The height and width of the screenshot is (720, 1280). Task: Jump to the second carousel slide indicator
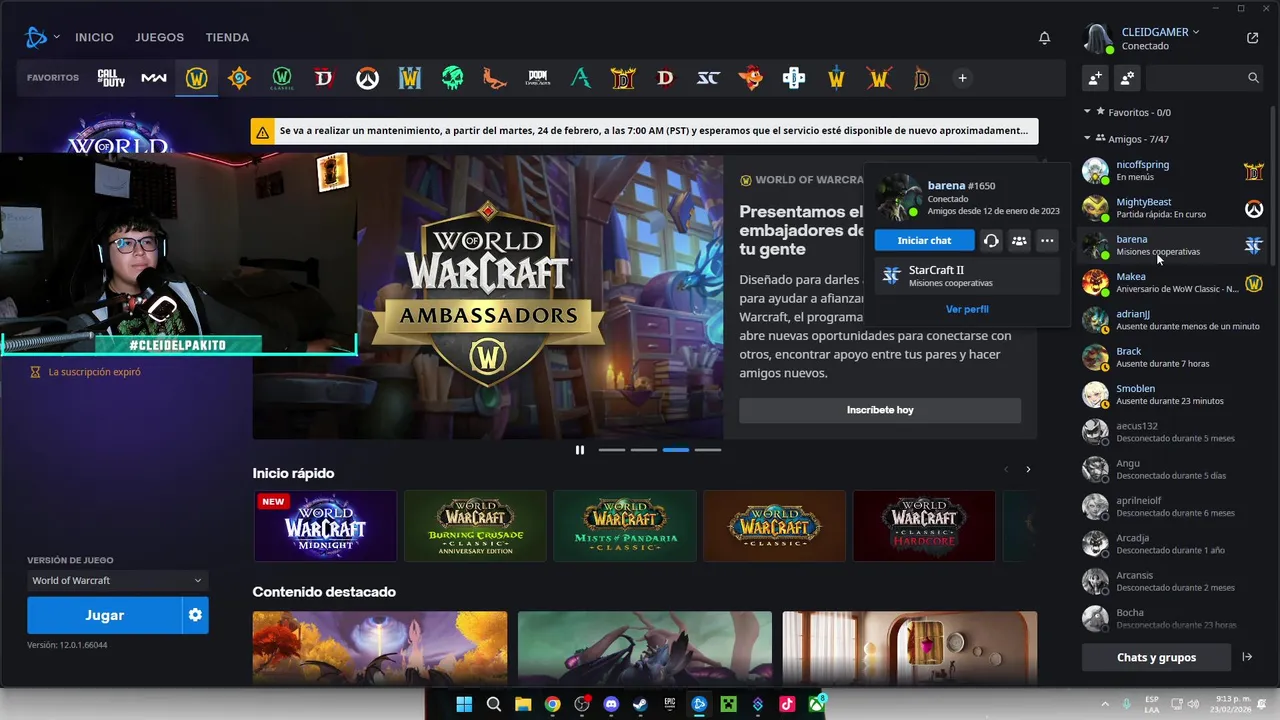point(643,450)
